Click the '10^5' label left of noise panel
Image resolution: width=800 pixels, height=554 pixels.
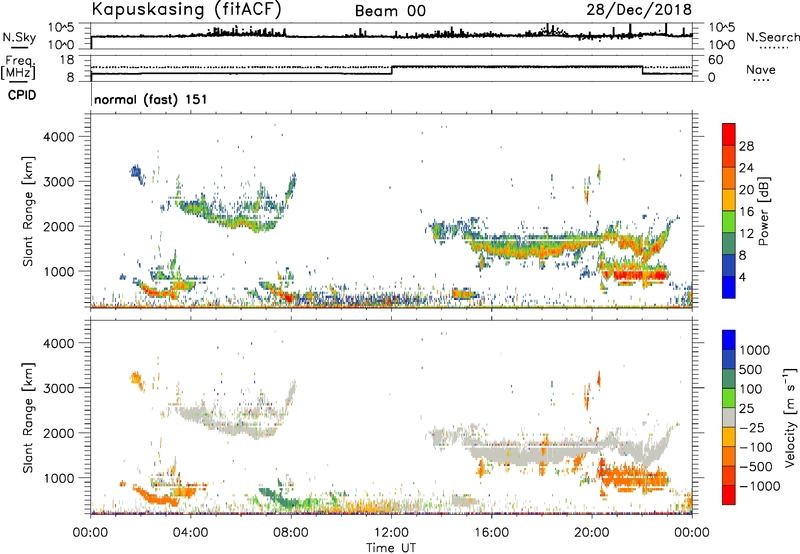click(61, 28)
